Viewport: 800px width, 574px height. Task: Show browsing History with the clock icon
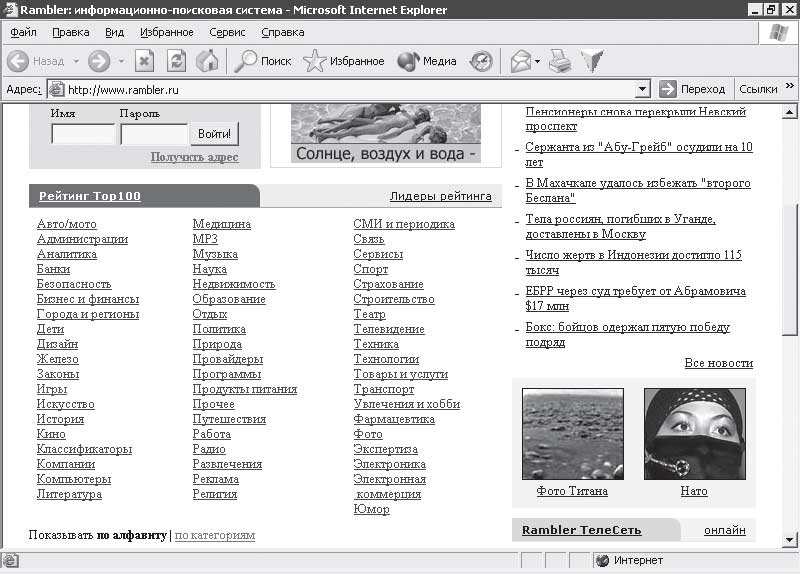coord(482,61)
